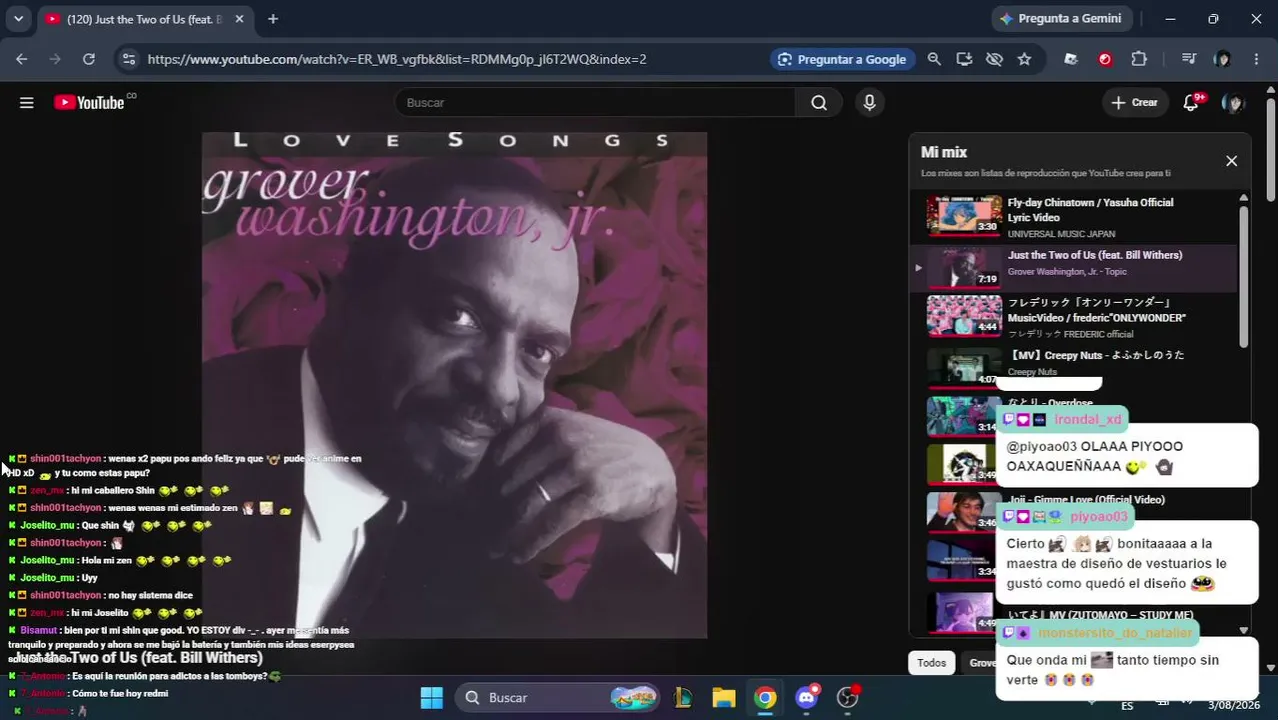
Task: Reload the page with the refresh icon
Action: click(89, 59)
